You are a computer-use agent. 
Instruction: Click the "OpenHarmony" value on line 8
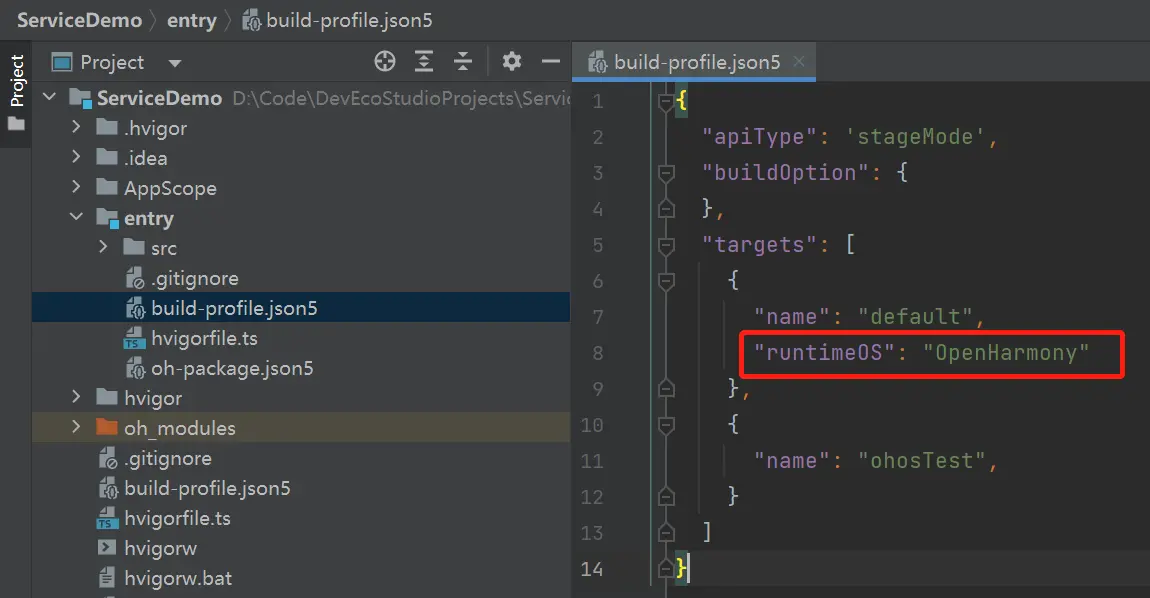coord(1006,352)
